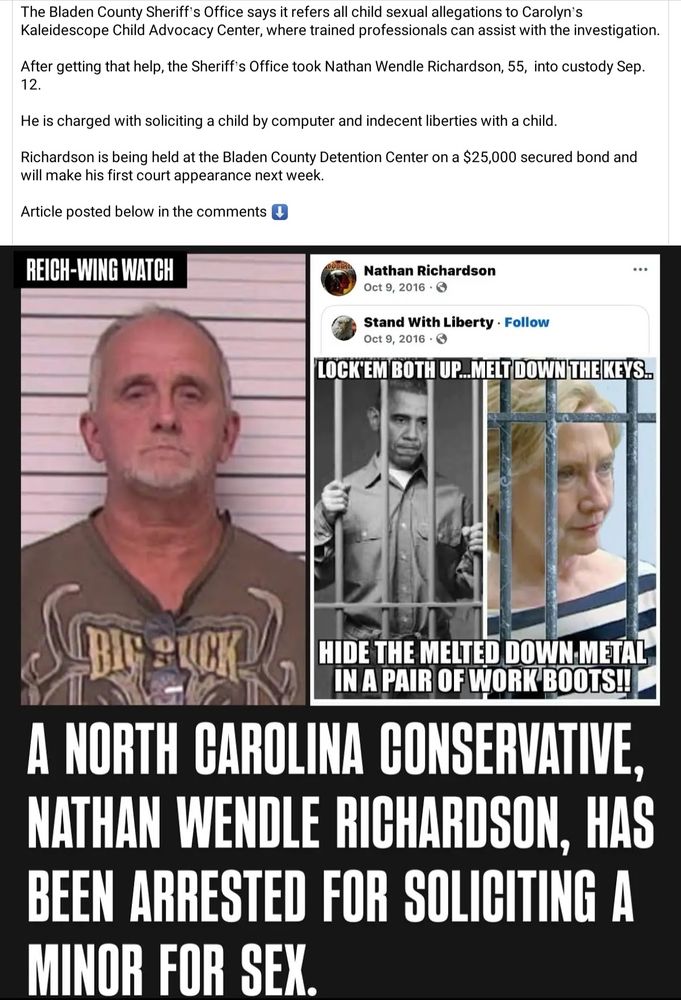Open the Nathan Richardson profile name link
Viewport: 681px width, 1000px height.
coord(429,270)
